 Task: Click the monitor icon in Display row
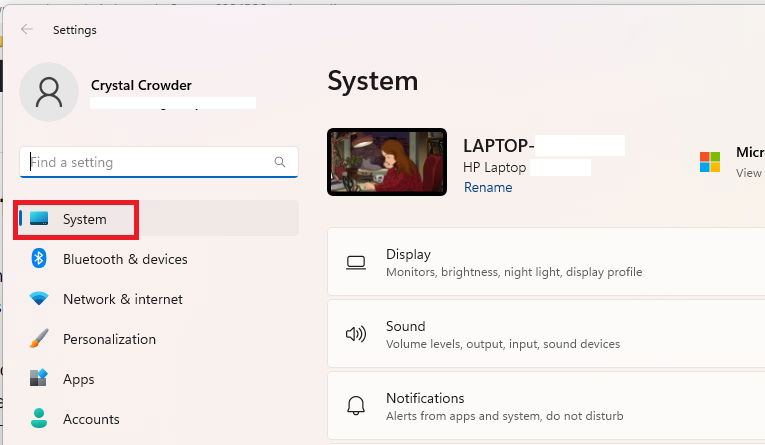356,263
